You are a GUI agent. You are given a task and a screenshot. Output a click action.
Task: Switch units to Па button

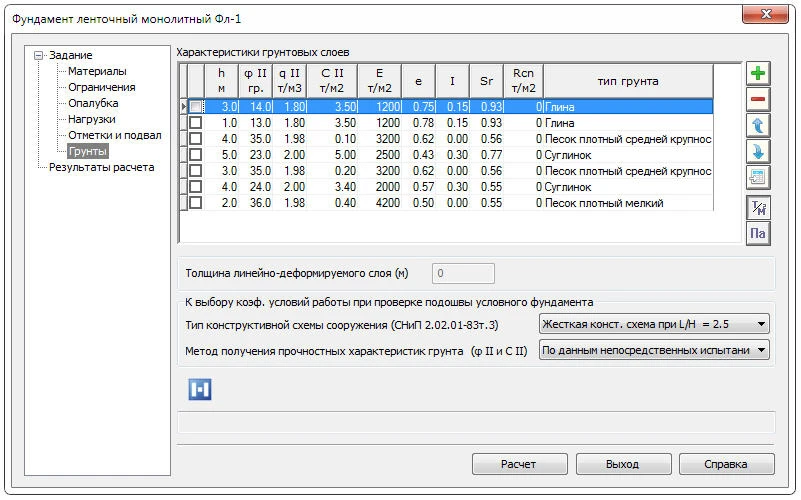(x=759, y=234)
